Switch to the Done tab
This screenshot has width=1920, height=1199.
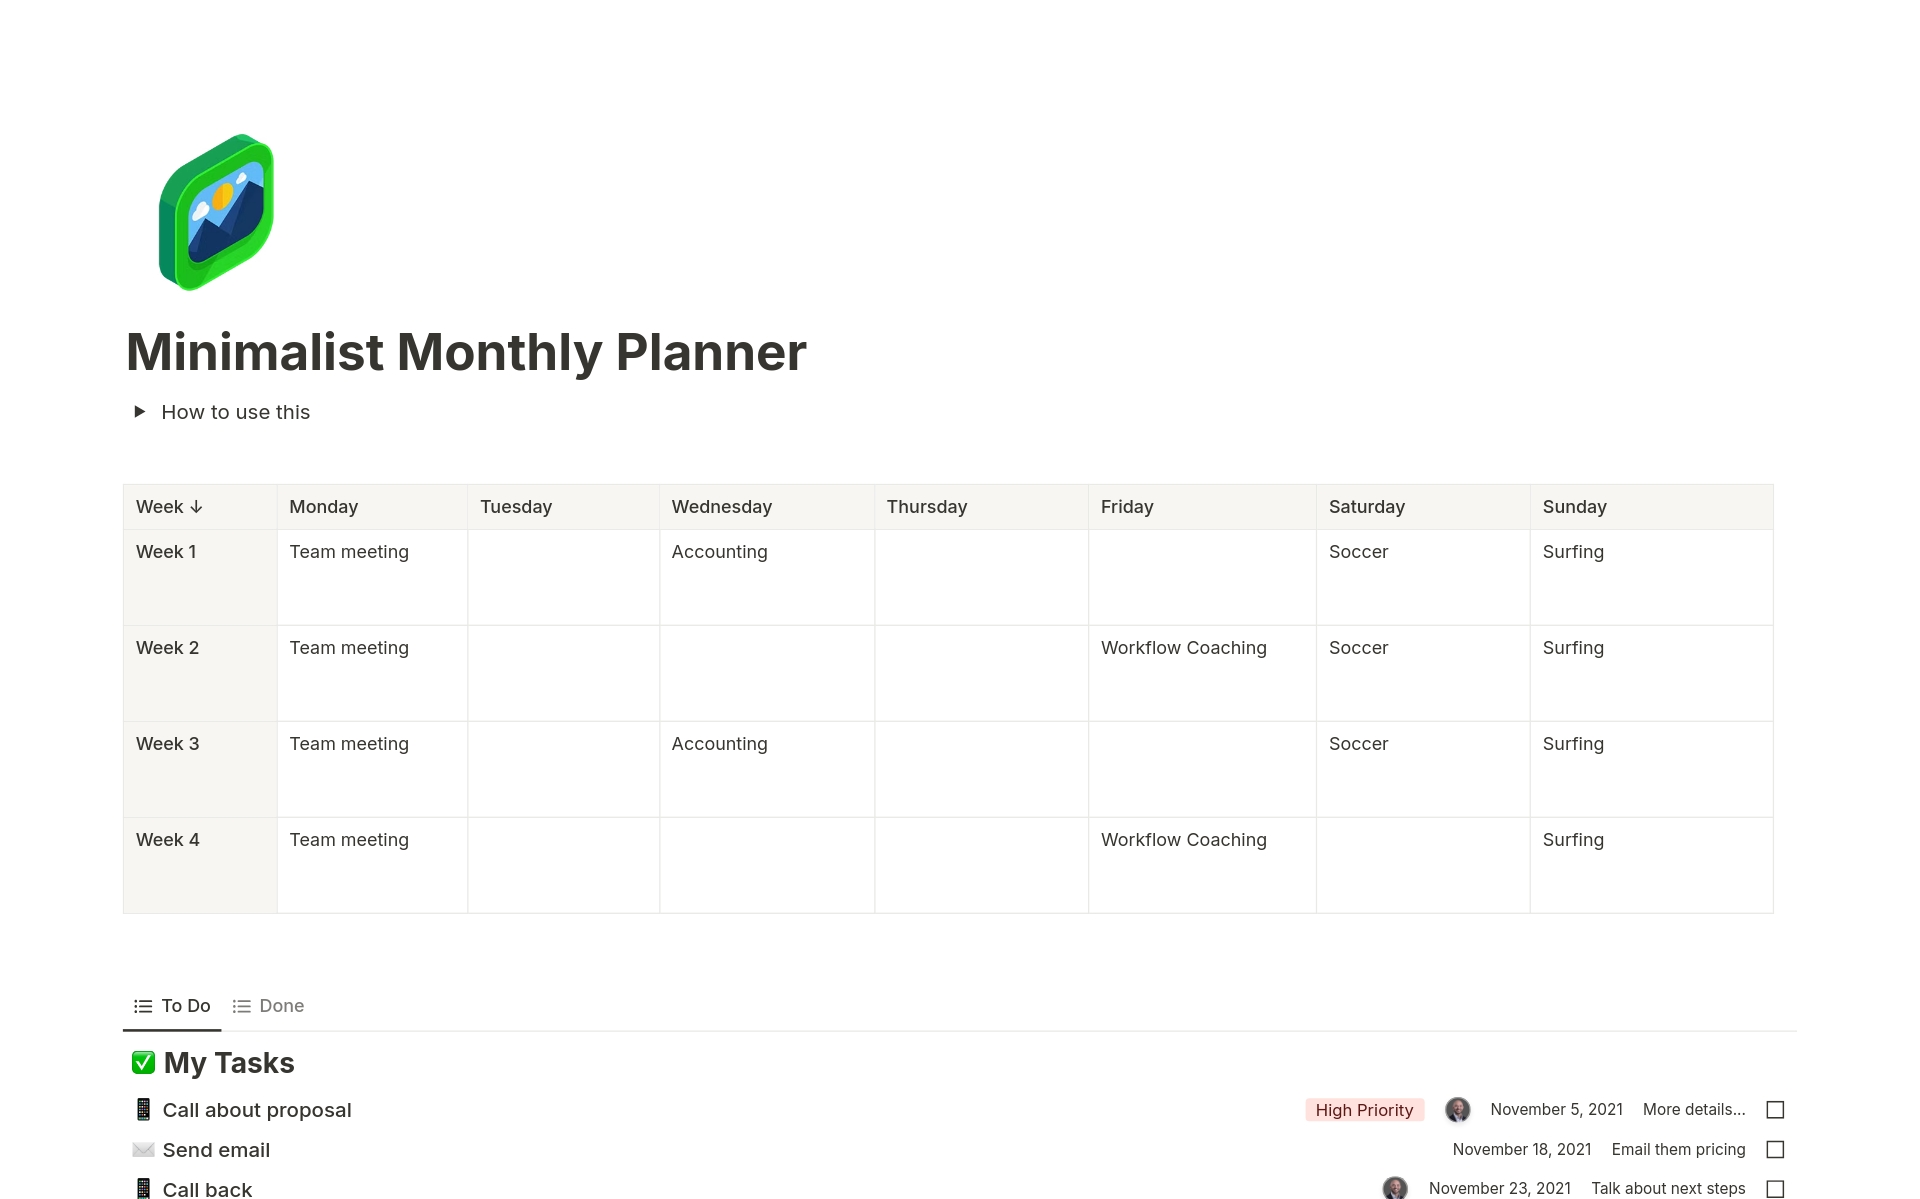pos(268,1006)
